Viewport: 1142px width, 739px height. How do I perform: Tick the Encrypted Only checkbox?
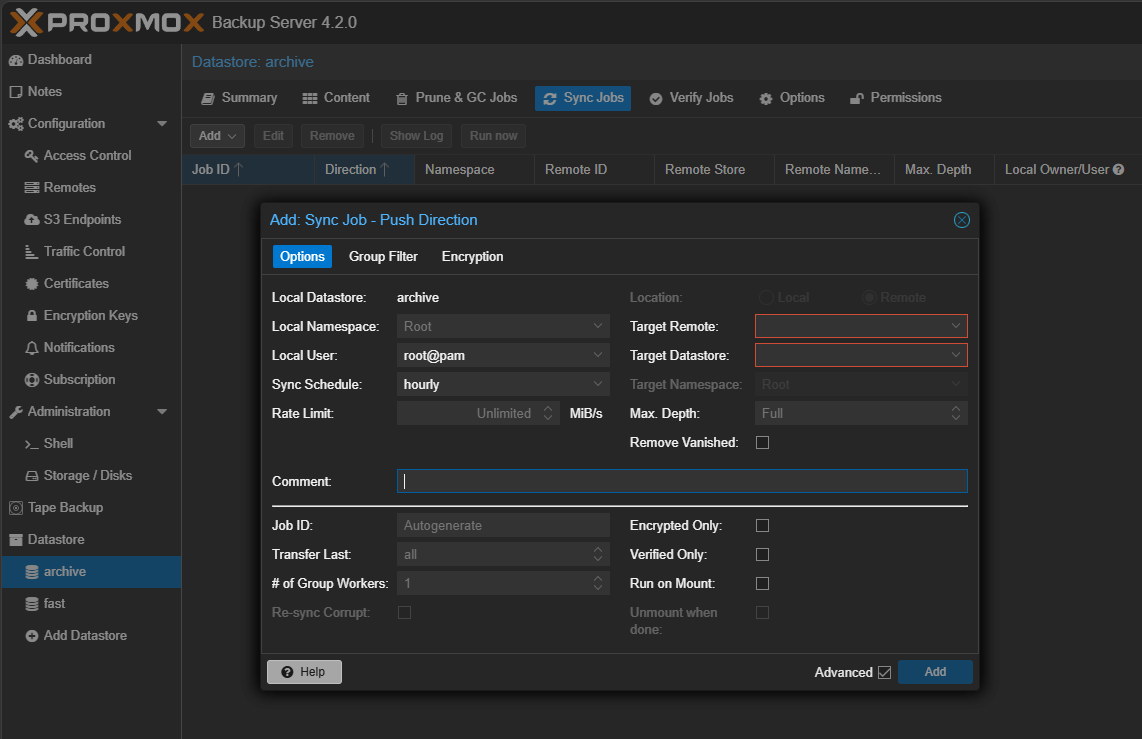[x=762, y=525]
